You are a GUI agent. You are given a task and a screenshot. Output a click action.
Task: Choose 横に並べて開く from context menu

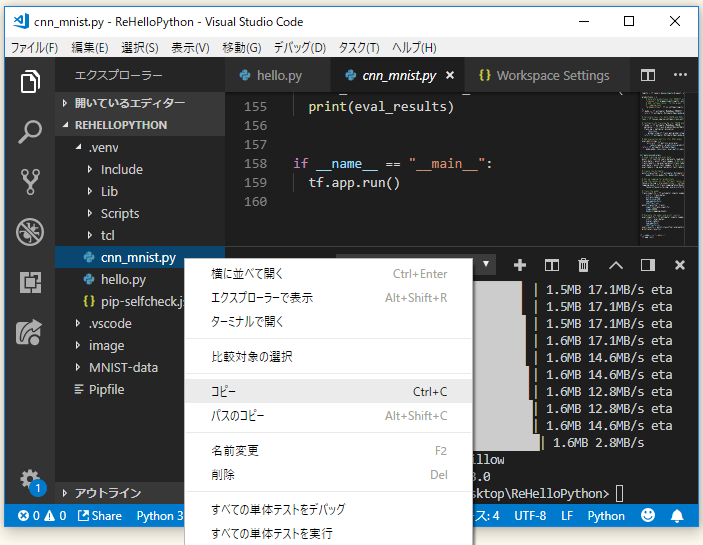[329, 274]
